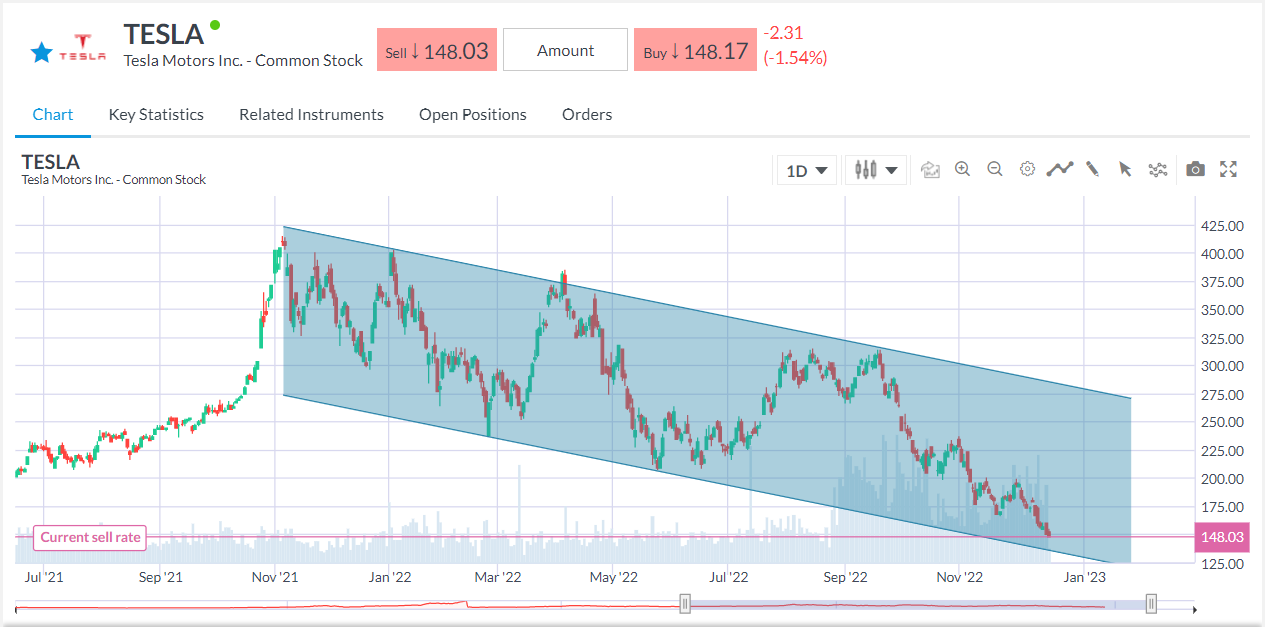Open the Related Instruments tab
This screenshot has width=1265, height=627.
pyautogui.click(x=311, y=114)
